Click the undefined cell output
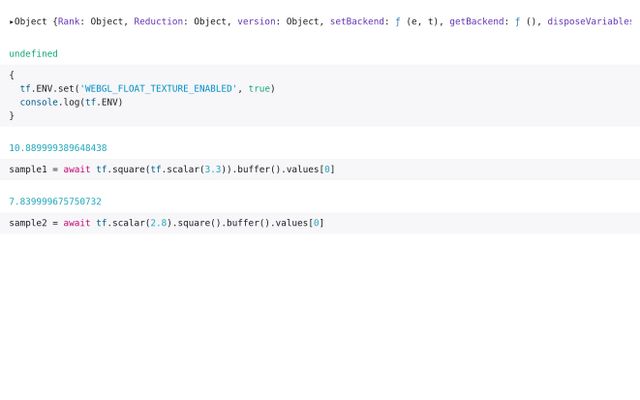 (33, 54)
